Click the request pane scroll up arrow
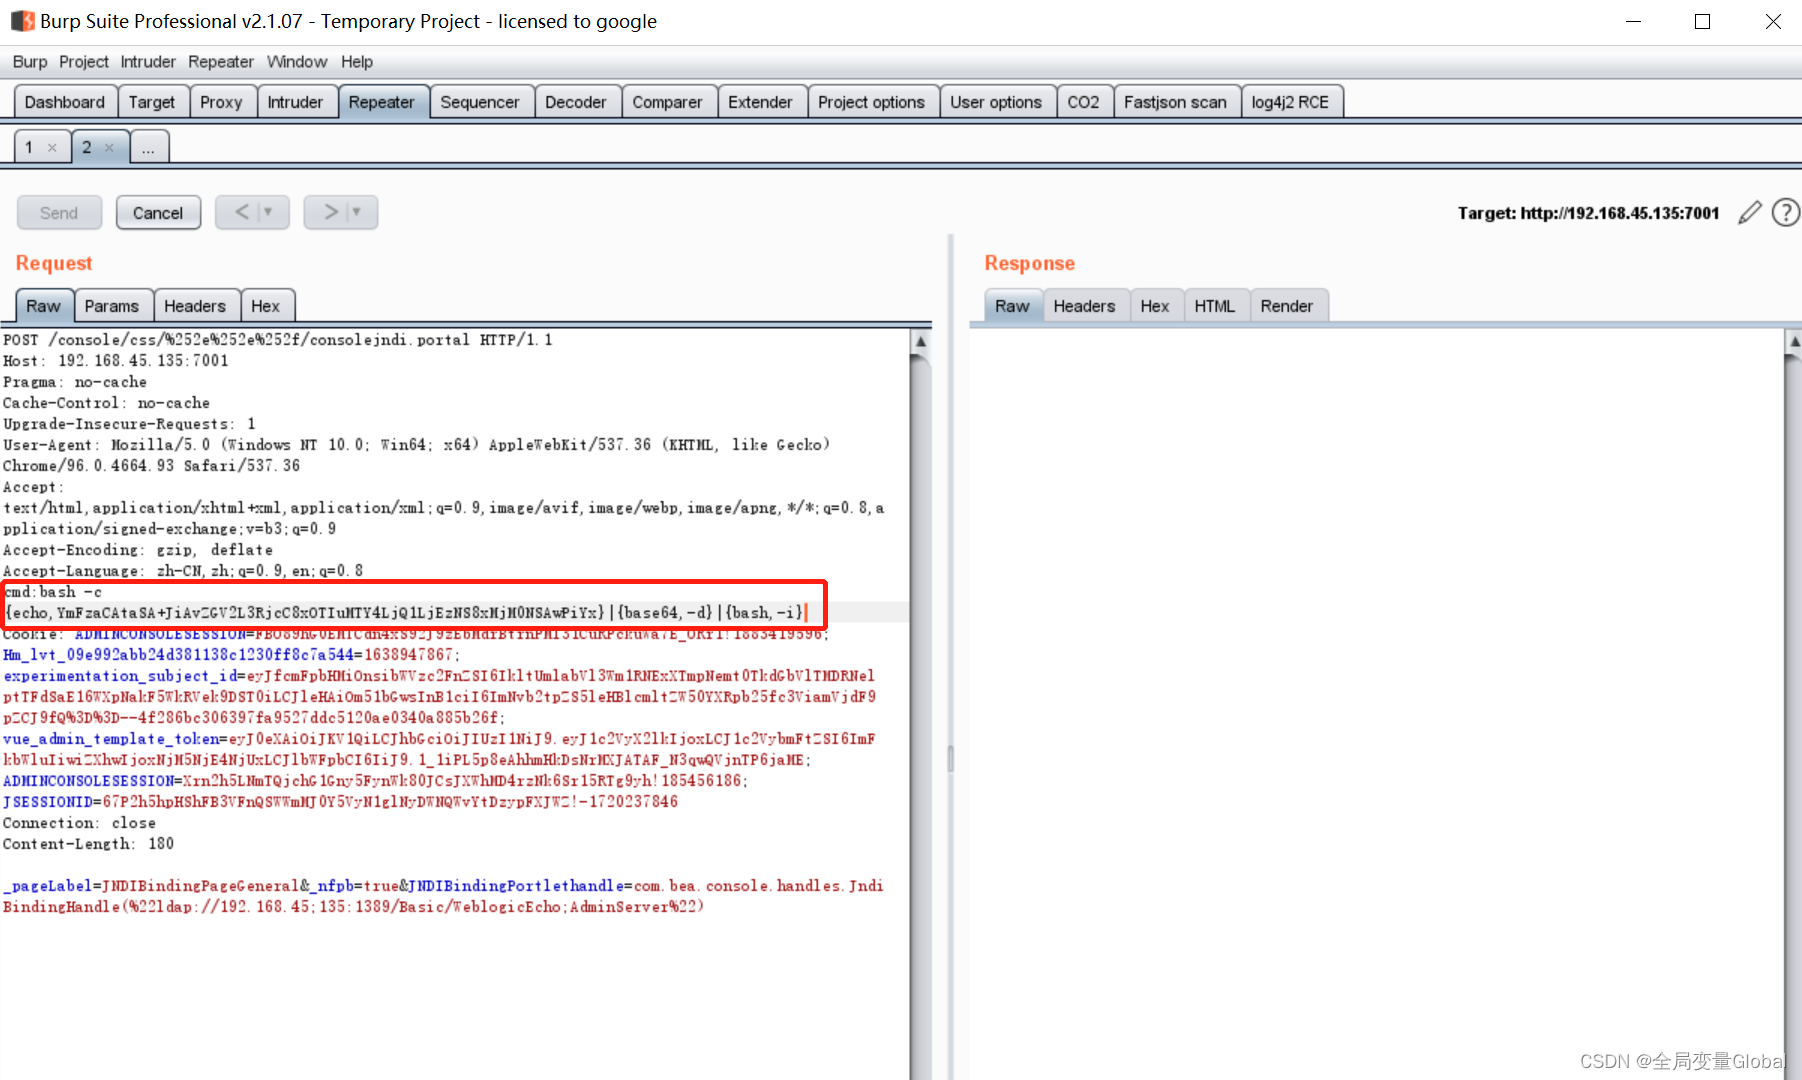 coord(921,341)
